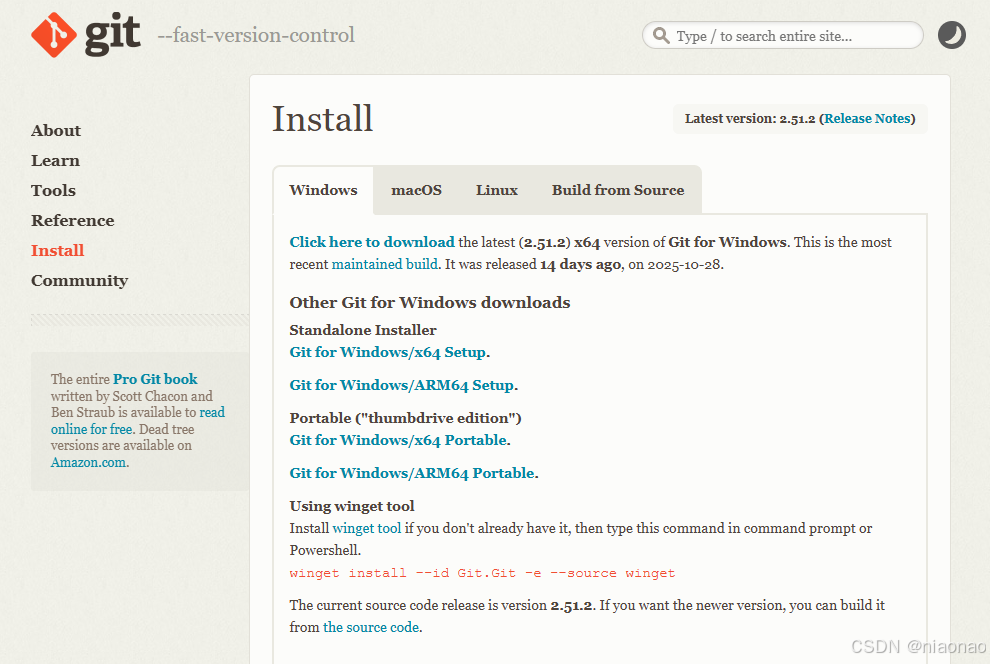Switch to the Linux tab
The image size is (990, 664).
click(497, 190)
